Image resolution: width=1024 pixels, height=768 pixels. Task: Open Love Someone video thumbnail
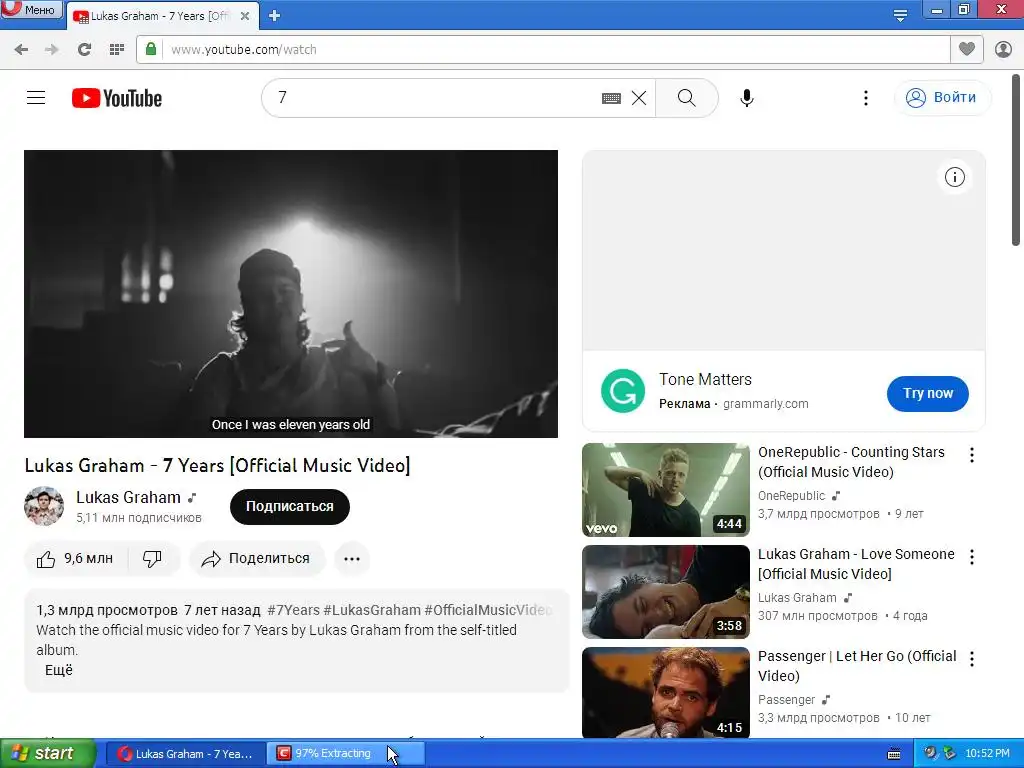pyautogui.click(x=665, y=592)
